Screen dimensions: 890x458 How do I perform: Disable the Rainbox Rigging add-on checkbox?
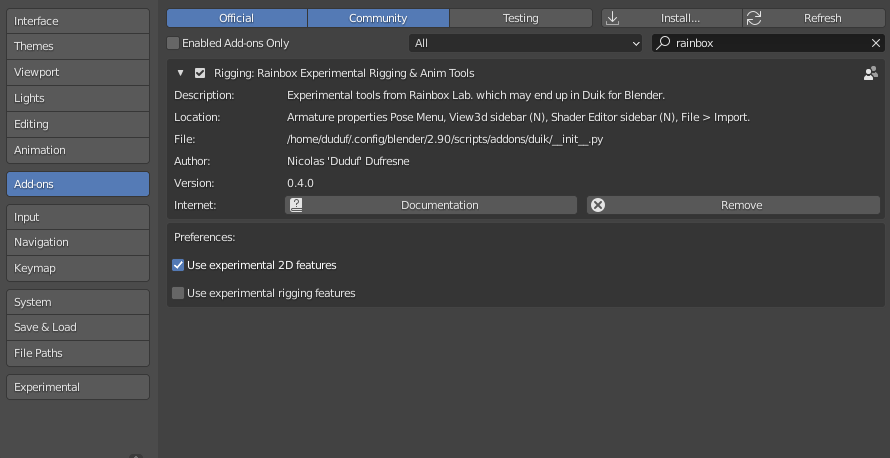(x=200, y=73)
